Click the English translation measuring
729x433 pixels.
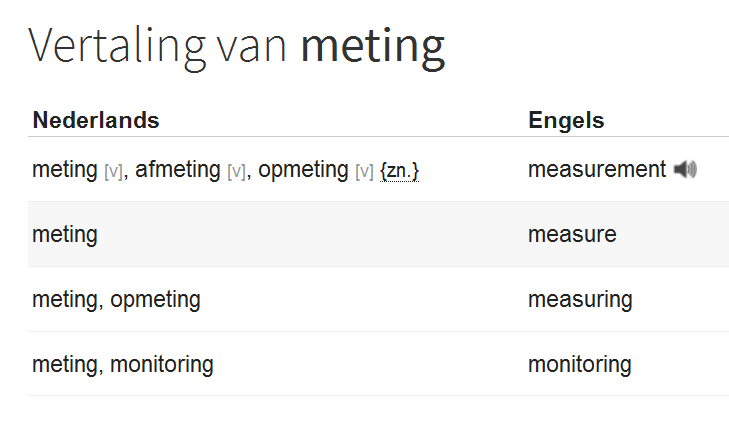pos(580,299)
